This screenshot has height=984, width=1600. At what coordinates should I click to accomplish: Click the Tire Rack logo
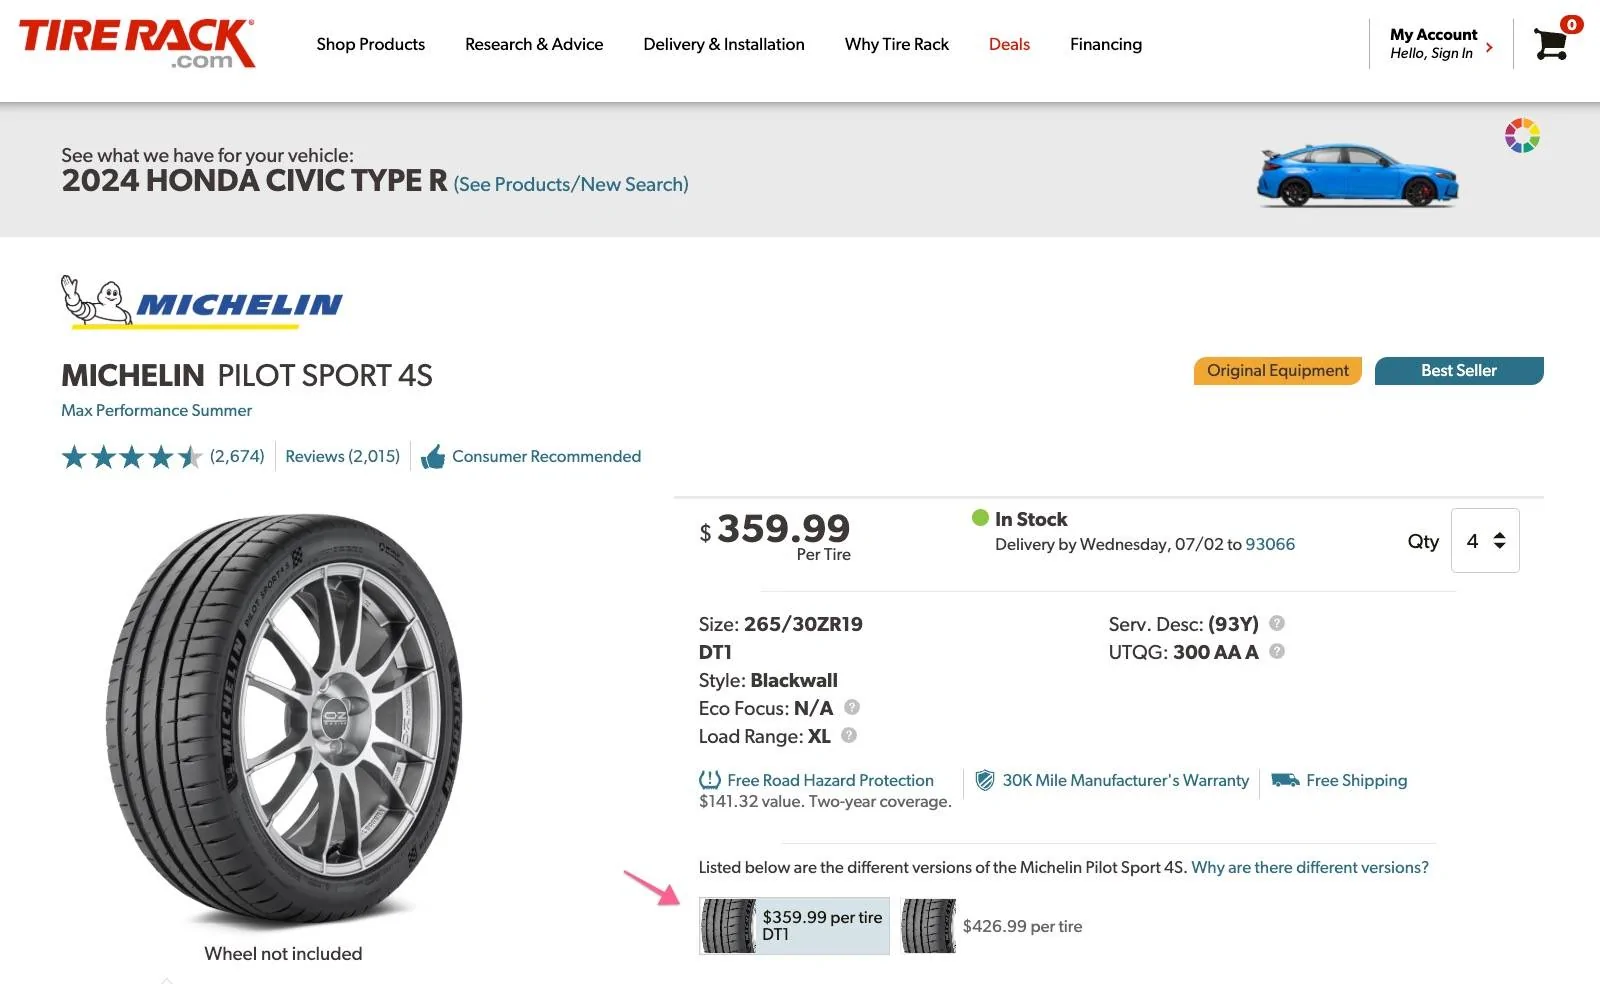[137, 44]
